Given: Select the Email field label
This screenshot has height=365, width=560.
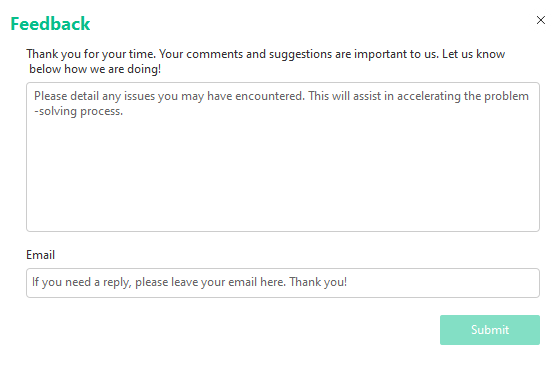Looking at the screenshot, I should [40, 255].
